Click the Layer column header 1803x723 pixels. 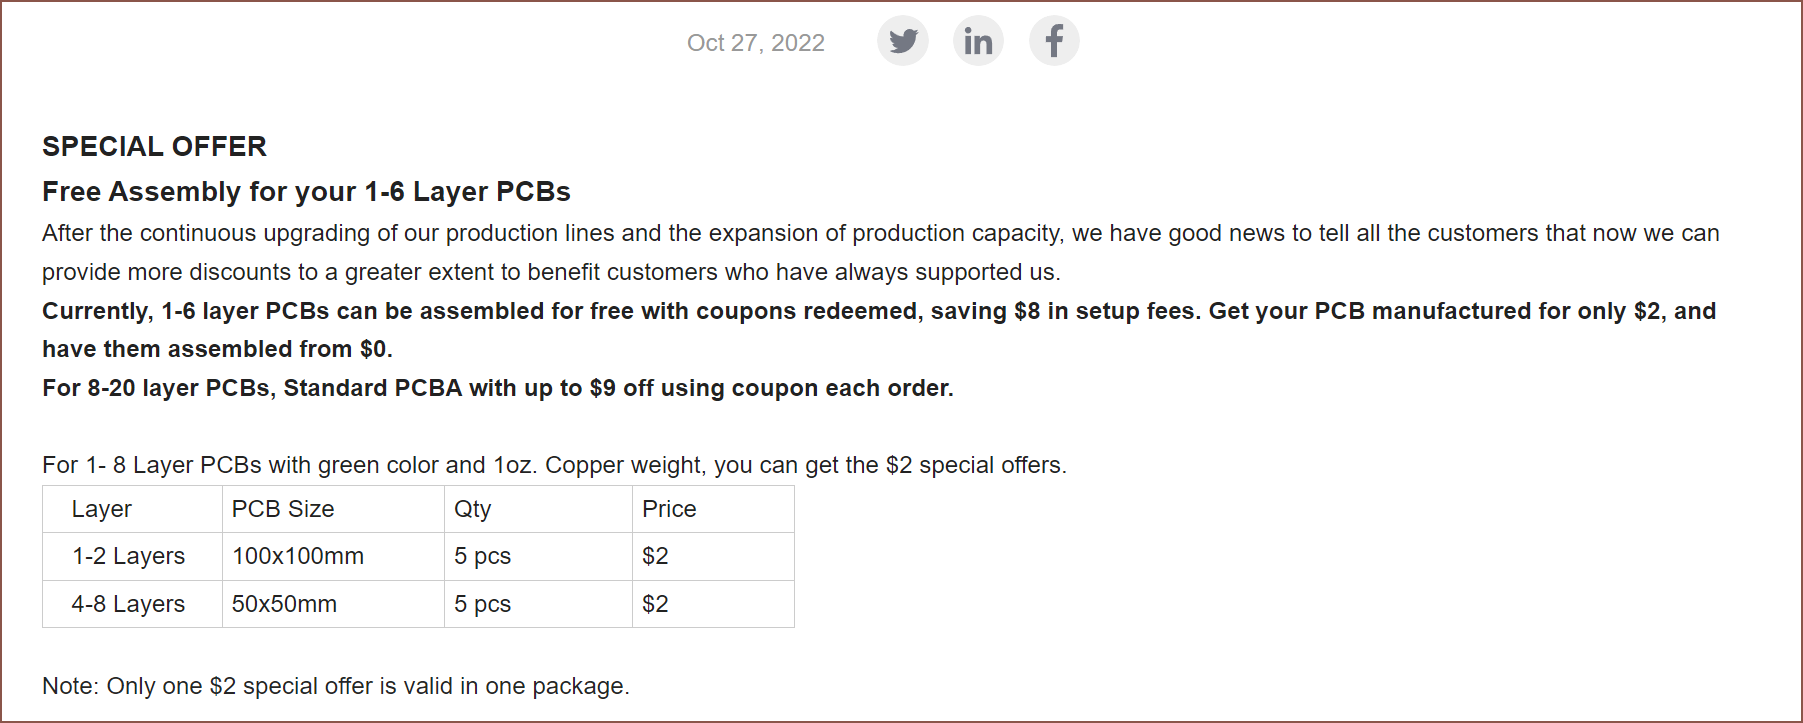tap(102, 509)
